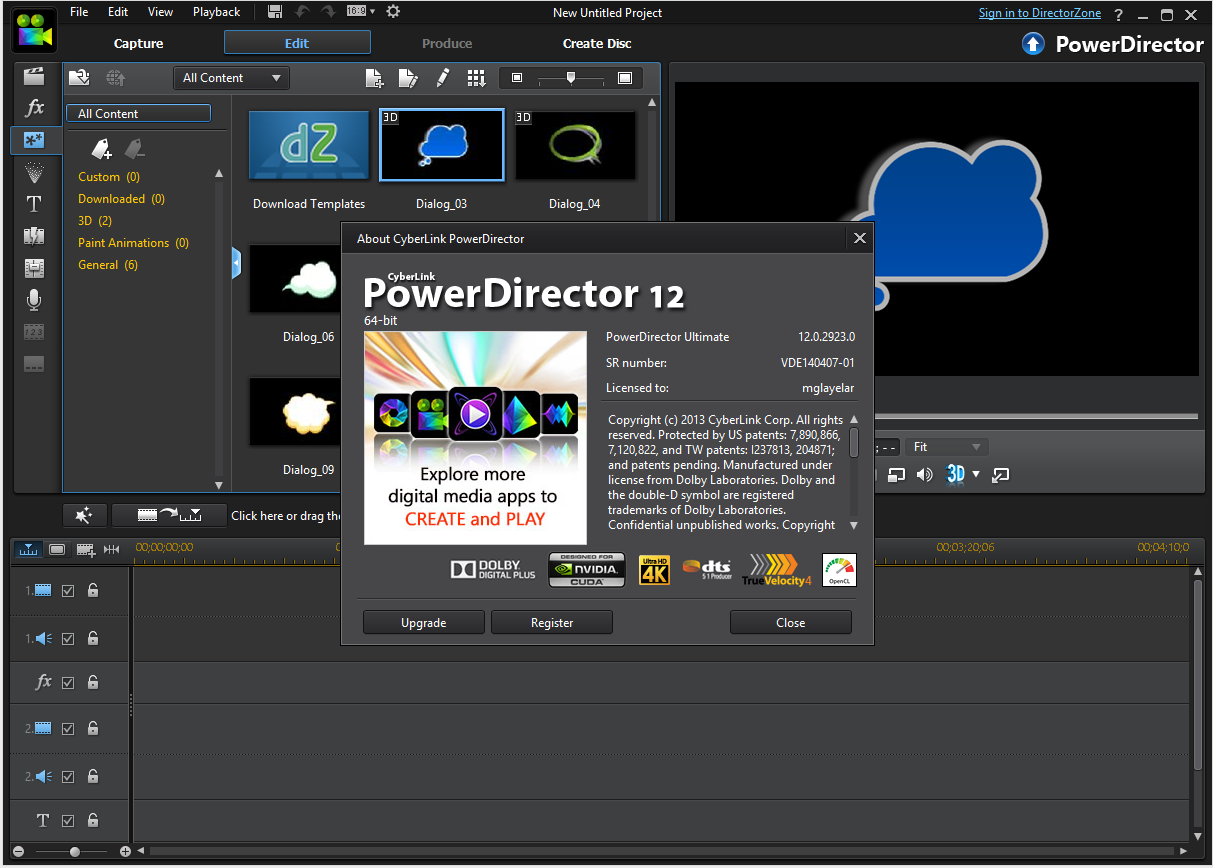Image resolution: width=1213 pixels, height=868 pixels.
Task: Click the Register button in About dialog
Action: coord(552,622)
